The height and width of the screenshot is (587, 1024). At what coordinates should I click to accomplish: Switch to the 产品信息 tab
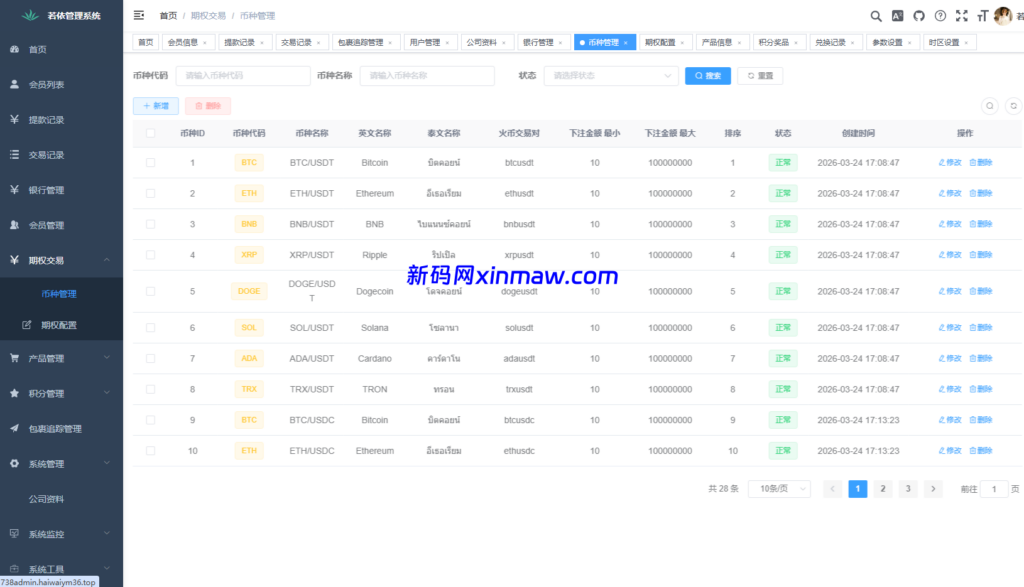[722, 42]
